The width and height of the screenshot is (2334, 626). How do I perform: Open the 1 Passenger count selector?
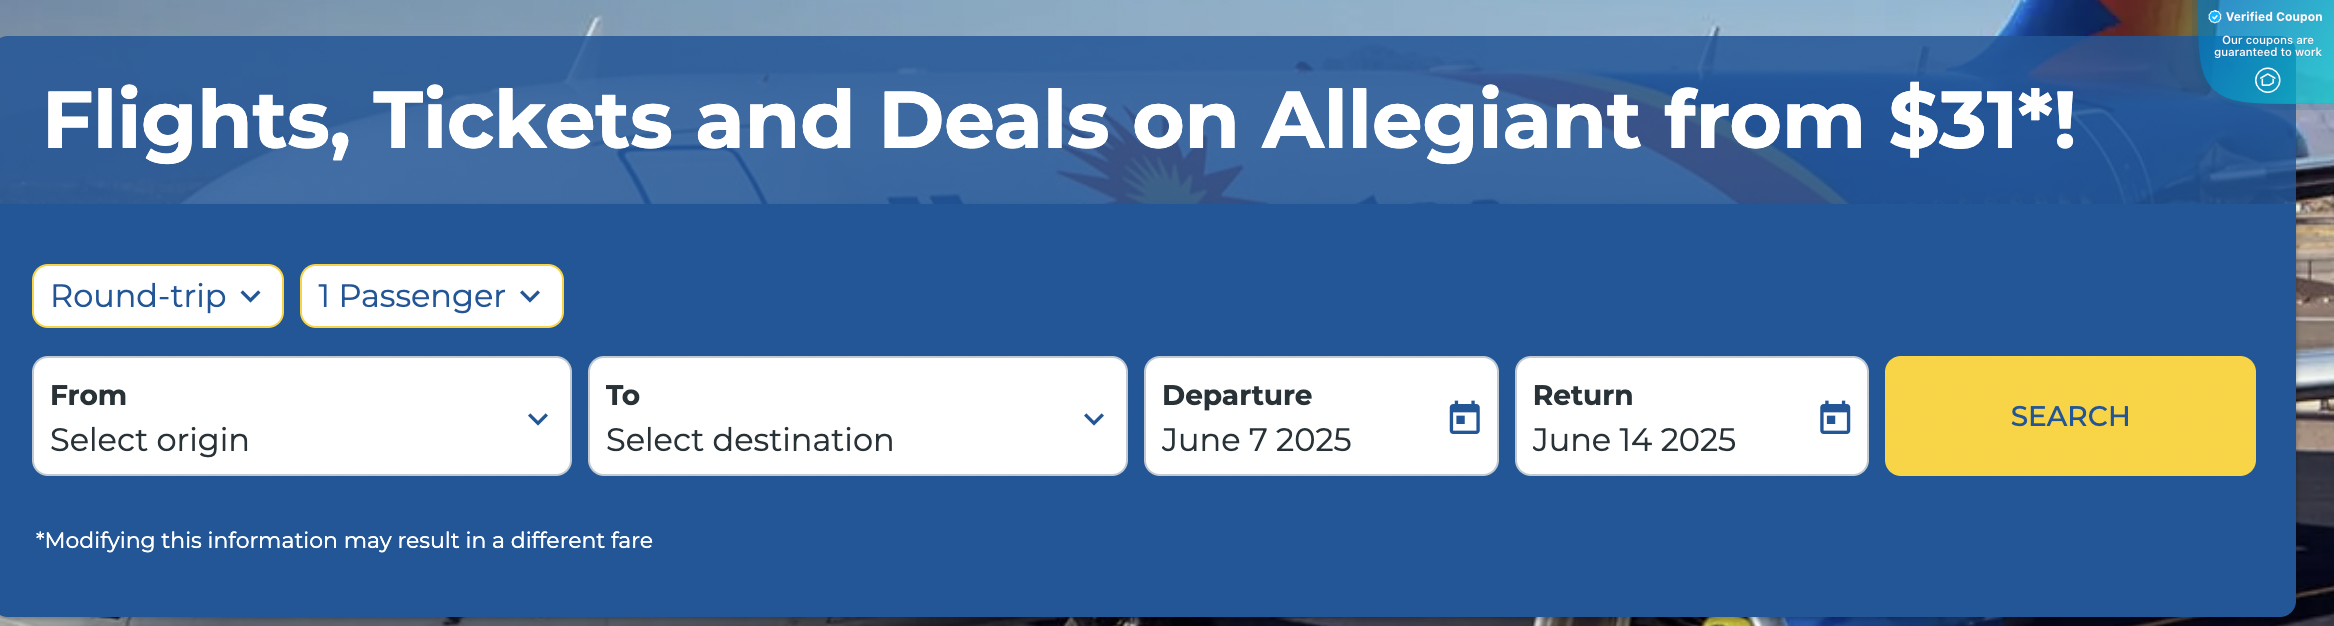click(x=430, y=296)
